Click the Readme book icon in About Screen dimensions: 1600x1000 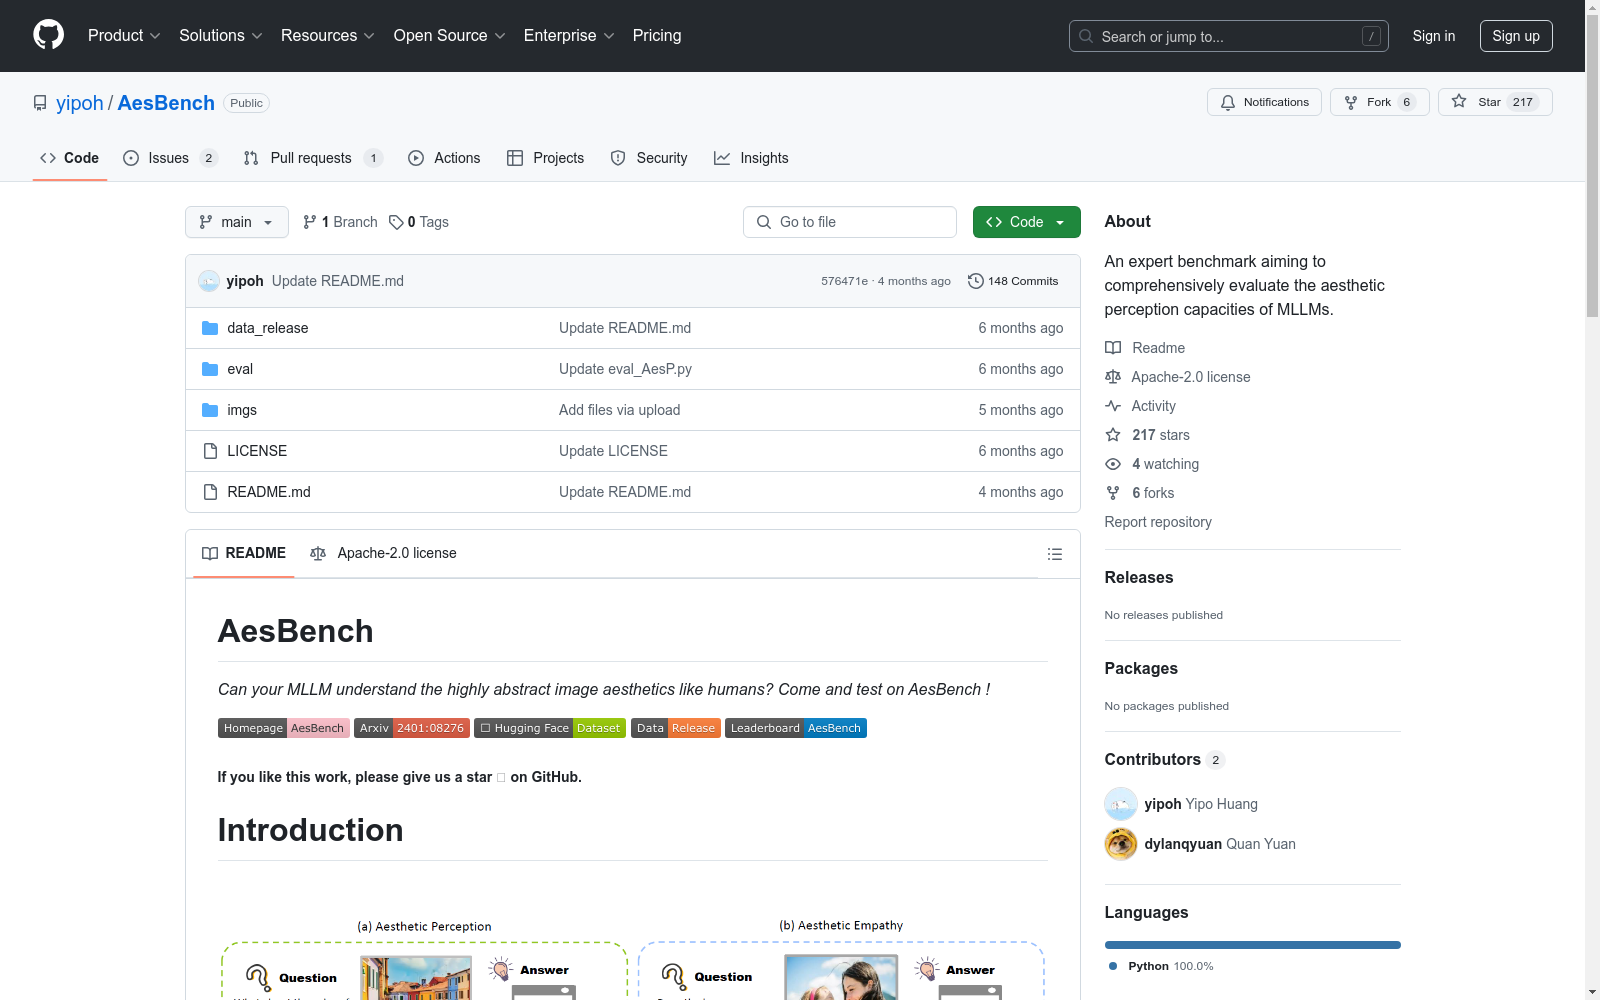click(x=1113, y=348)
